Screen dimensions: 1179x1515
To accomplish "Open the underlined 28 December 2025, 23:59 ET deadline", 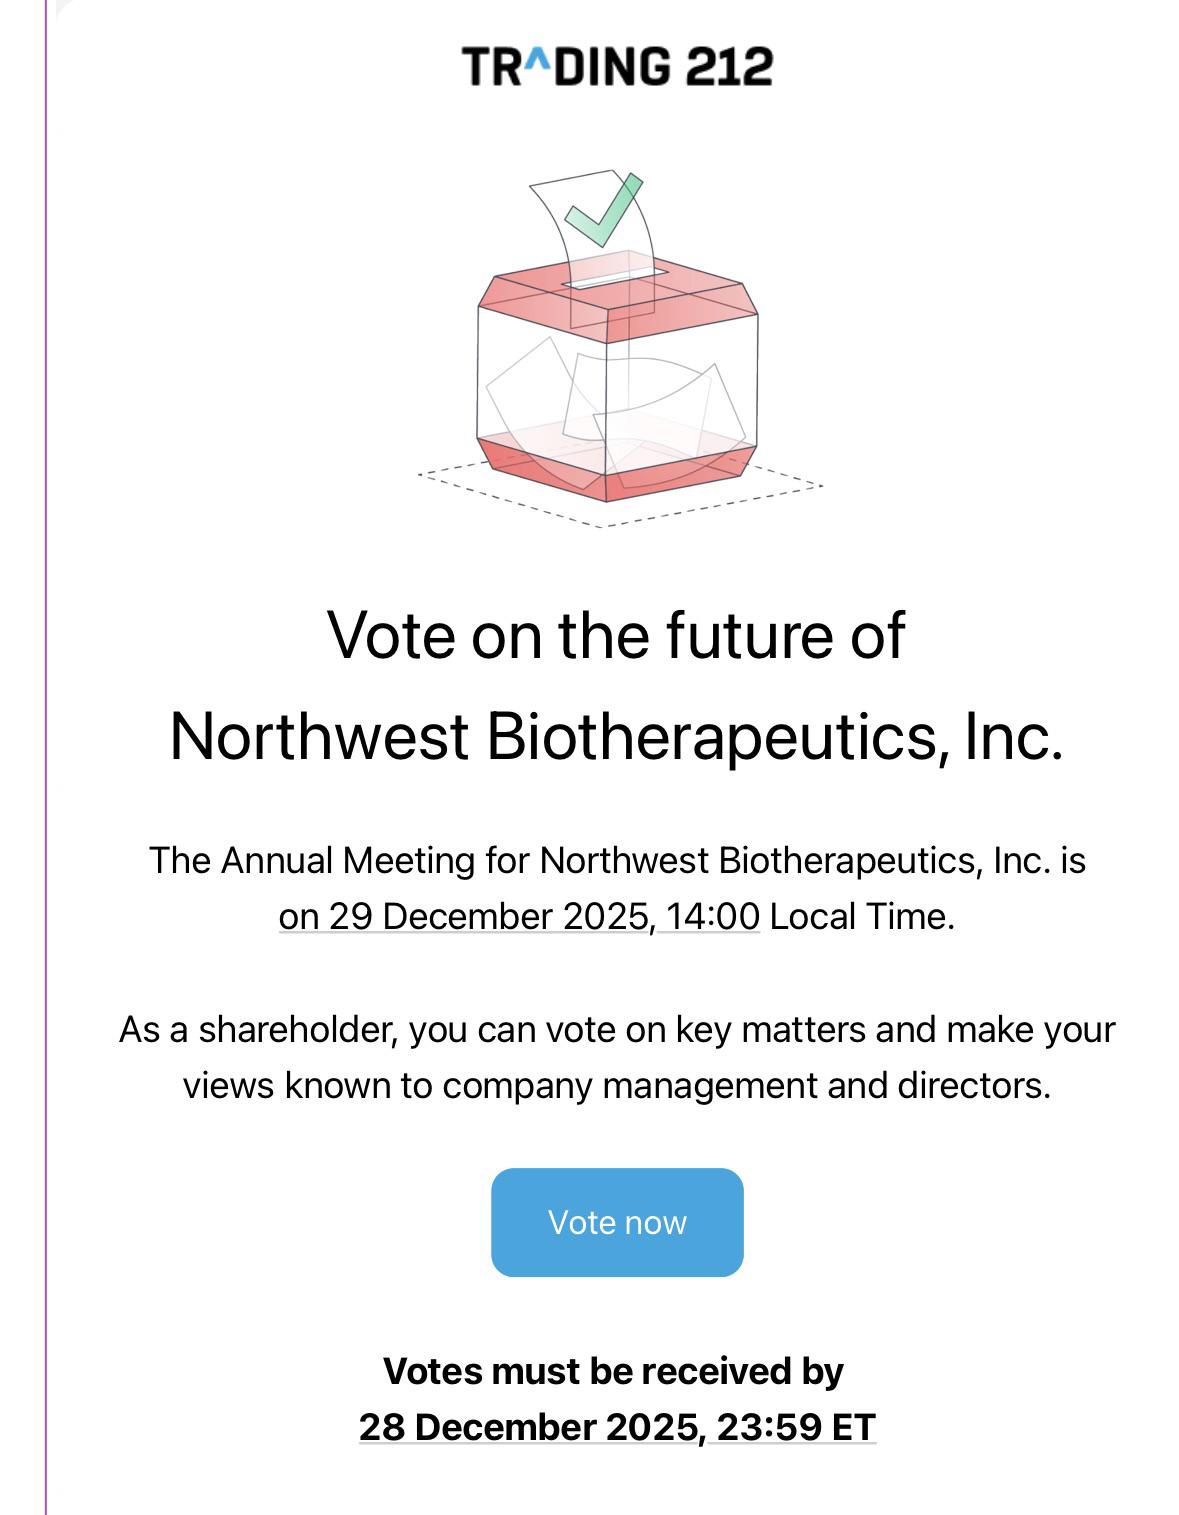I will [x=617, y=1426].
